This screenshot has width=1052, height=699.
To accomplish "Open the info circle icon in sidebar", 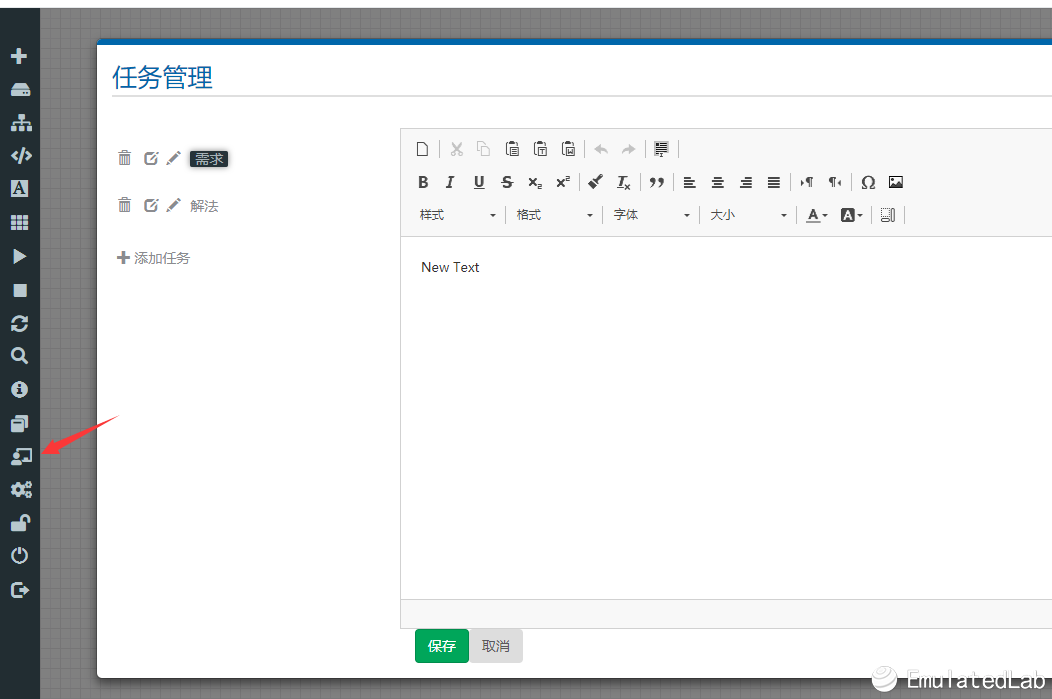I will click(19, 389).
